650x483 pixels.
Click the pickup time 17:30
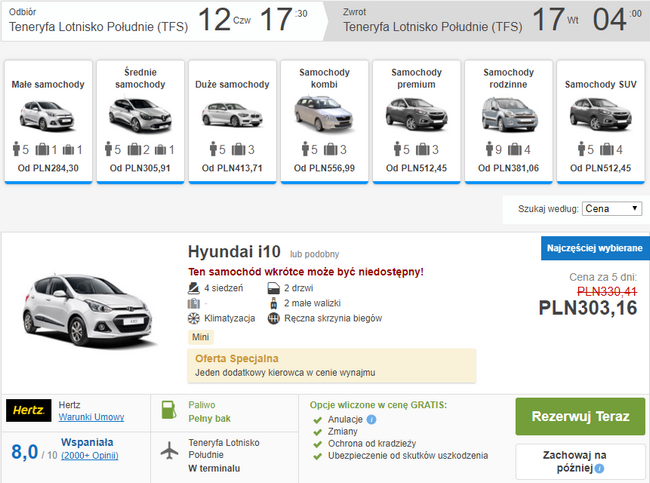[284, 19]
